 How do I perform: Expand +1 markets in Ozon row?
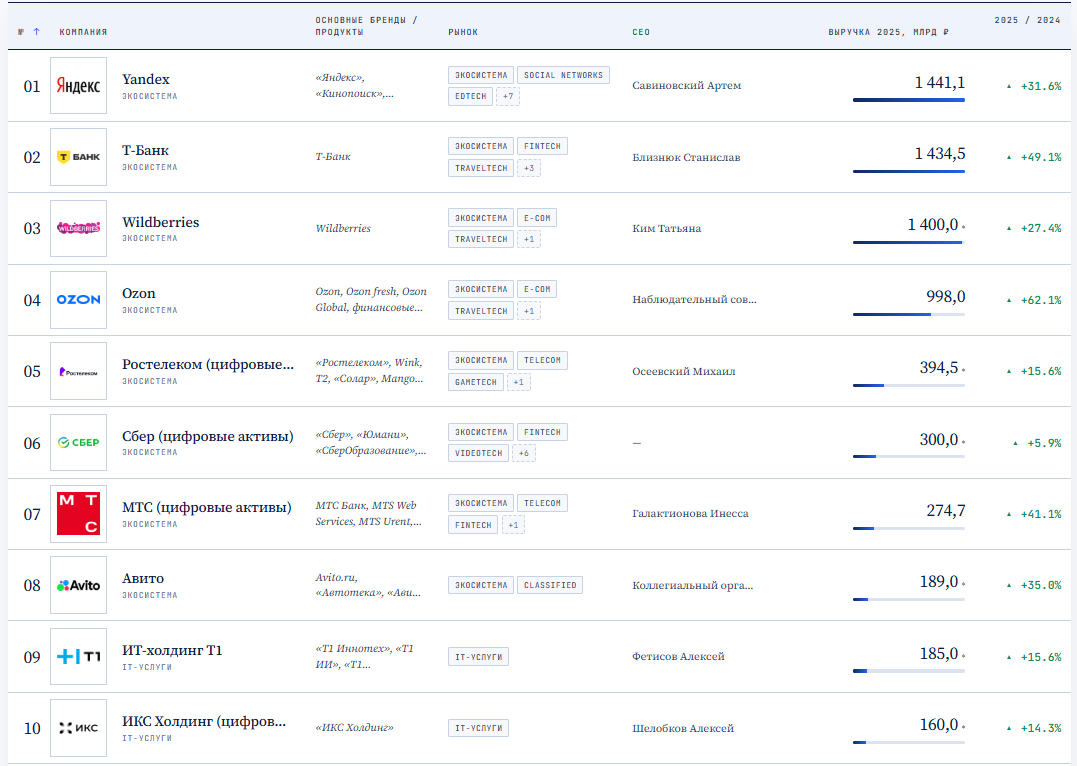click(x=529, y=311)
